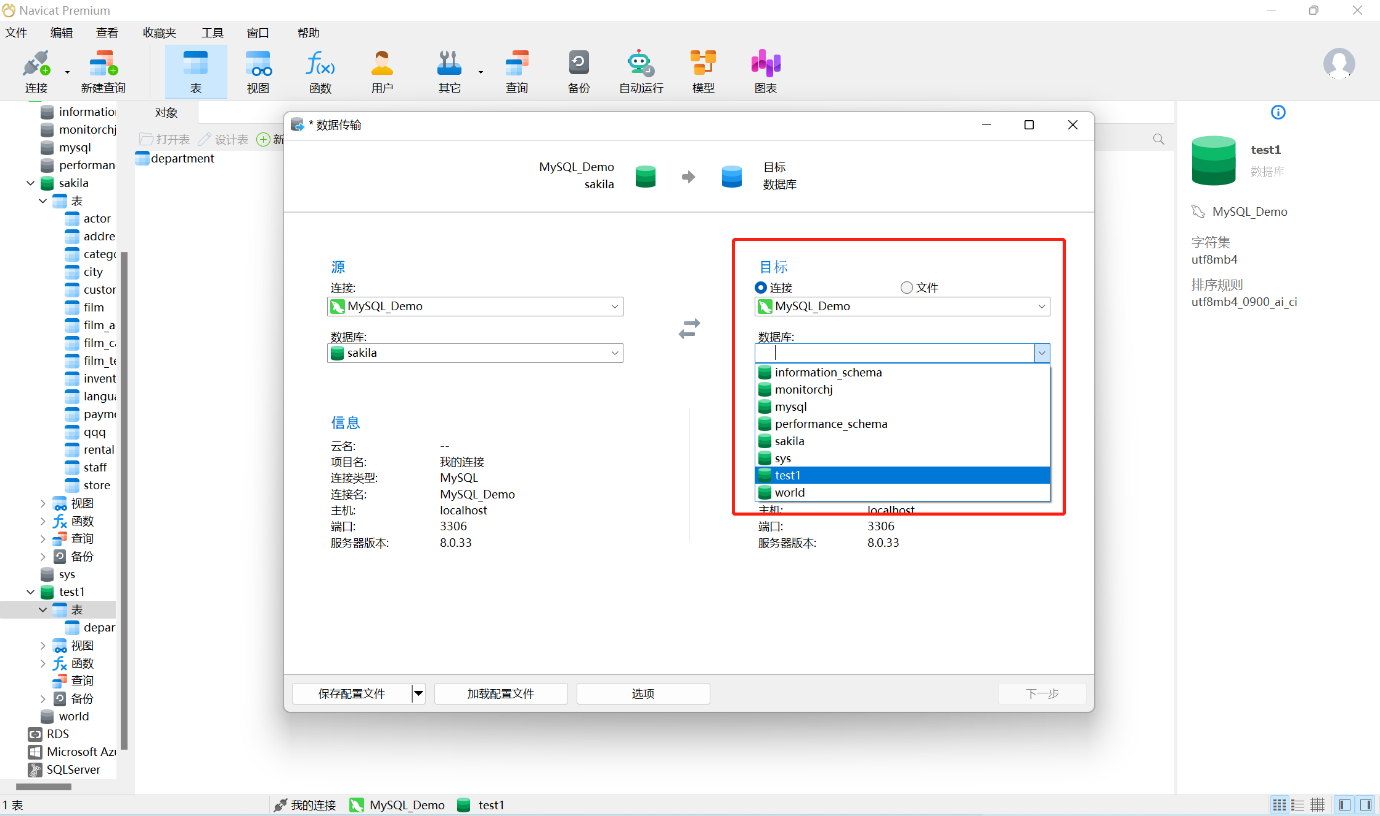
Task: Swap source and target with the arrows icon
Action: pyautogui.click(x=689, y=328)
